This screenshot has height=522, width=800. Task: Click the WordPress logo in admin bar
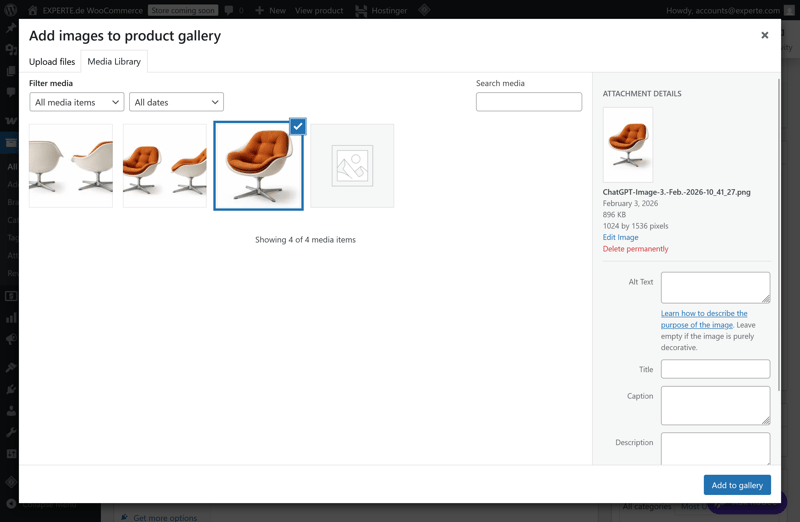(x=12, y=10)
